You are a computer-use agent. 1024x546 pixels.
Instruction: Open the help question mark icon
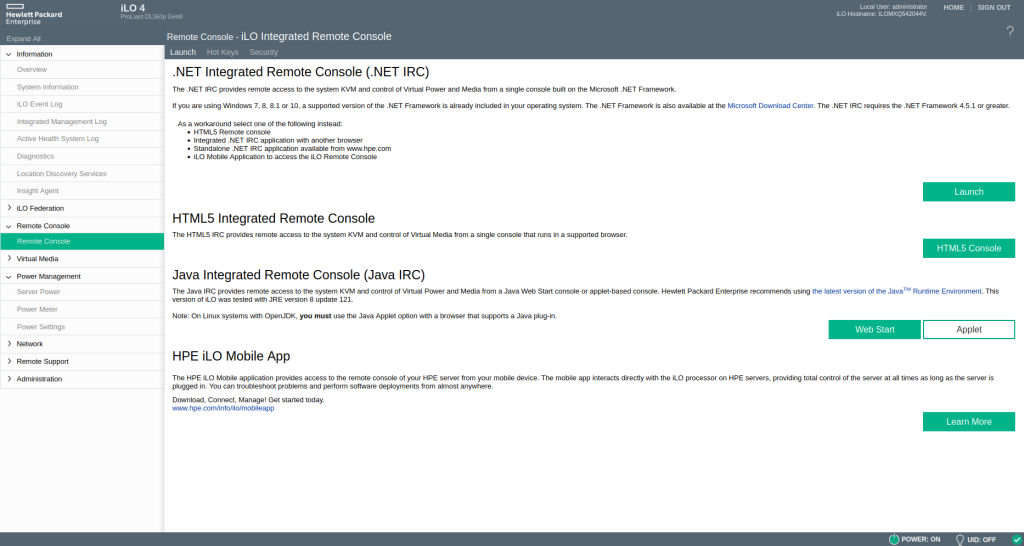coord(1010,32)
